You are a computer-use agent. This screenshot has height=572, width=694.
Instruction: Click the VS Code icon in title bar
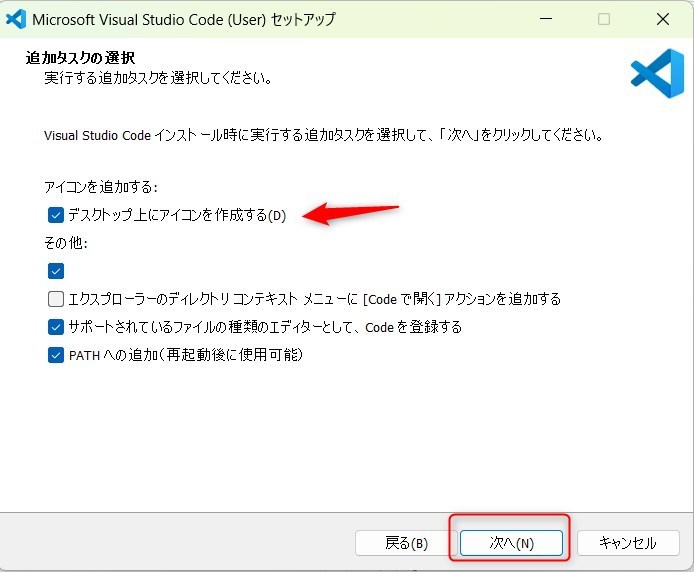tap(16, 19)
